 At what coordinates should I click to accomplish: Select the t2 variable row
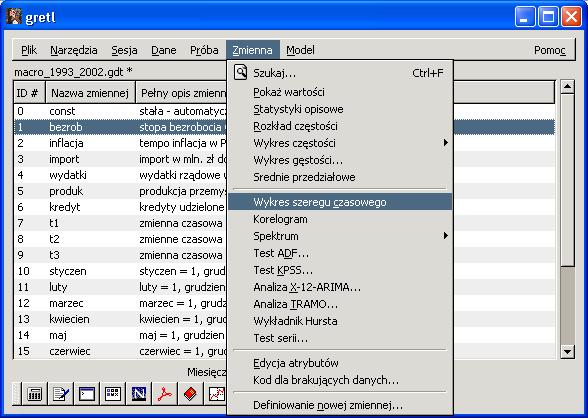tap(120, 239)
